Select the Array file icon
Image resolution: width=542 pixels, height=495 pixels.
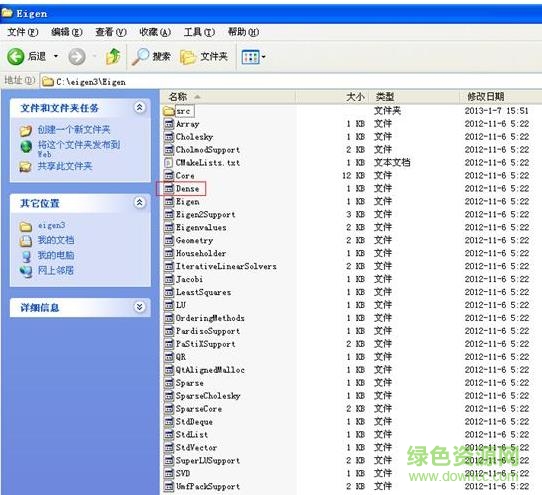169,124
